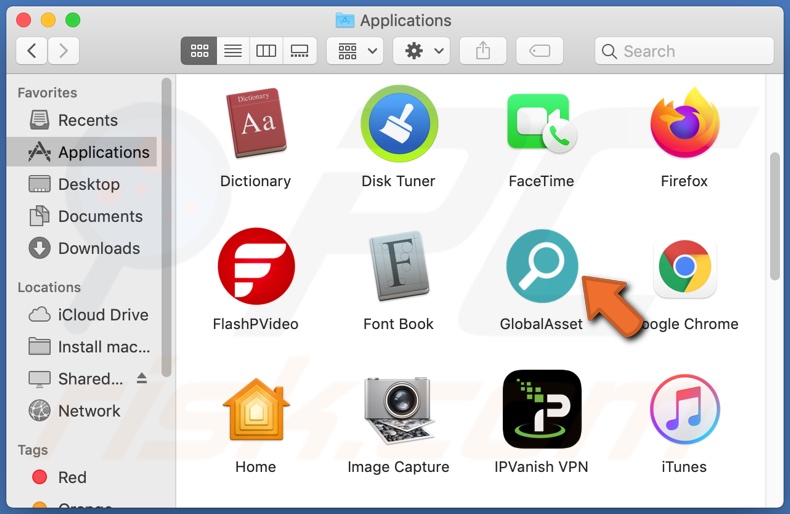Viewport: 790px width, 514px height.
Task: Click the FaceTime file name label
Action: (541, 181)
